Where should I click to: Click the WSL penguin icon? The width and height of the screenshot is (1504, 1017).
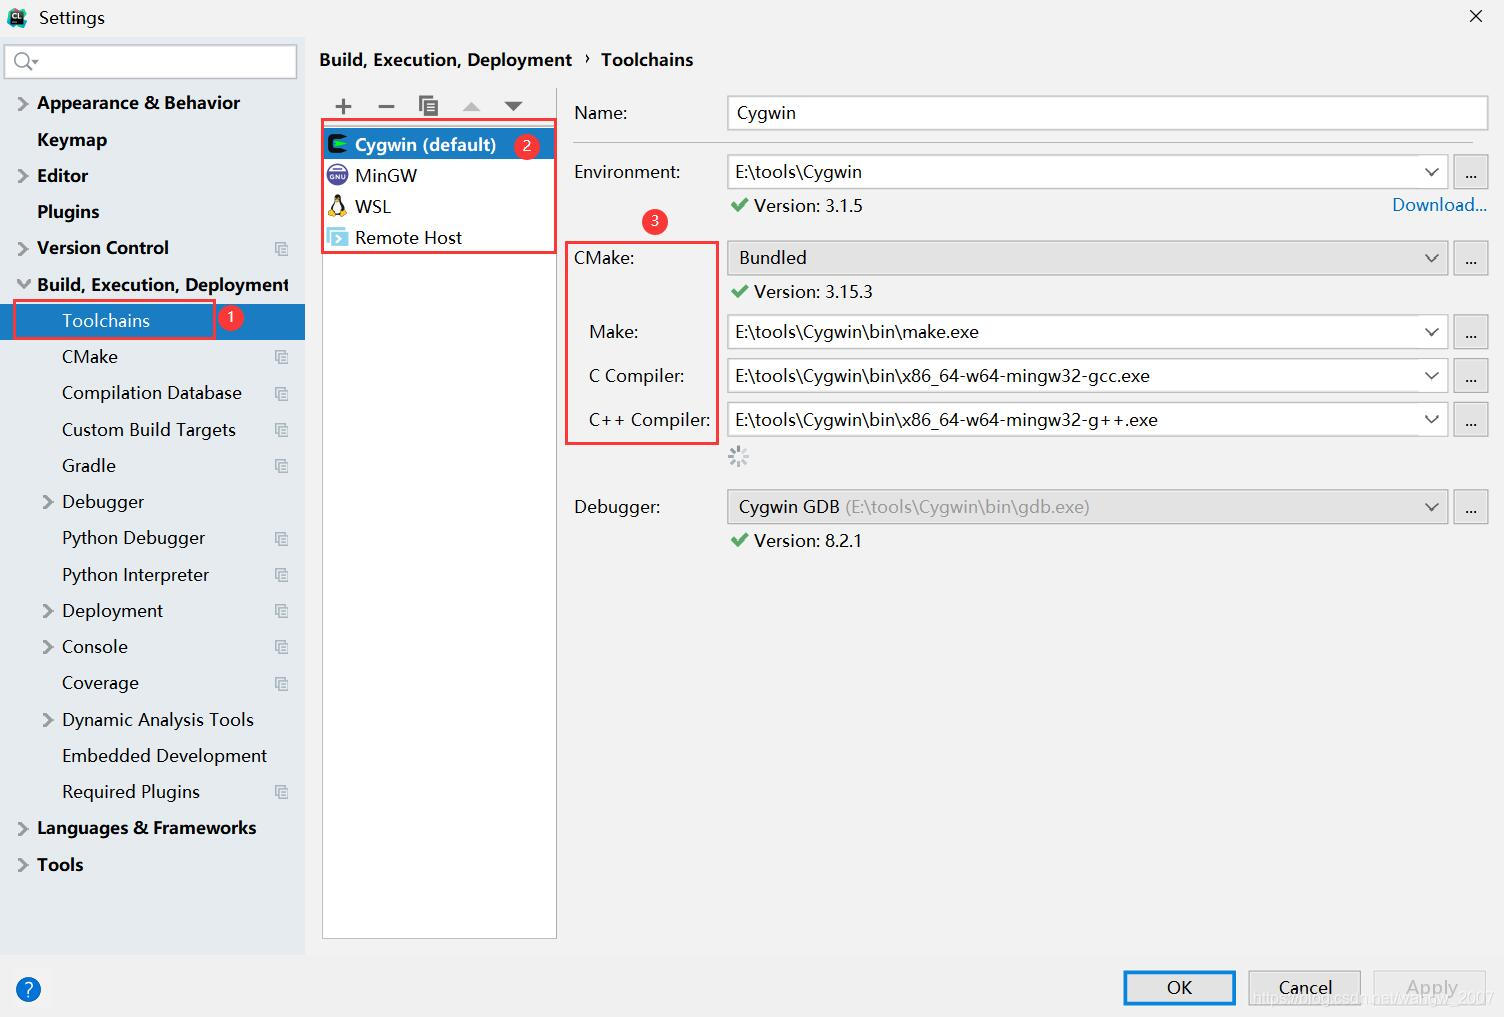coord(338,206)
